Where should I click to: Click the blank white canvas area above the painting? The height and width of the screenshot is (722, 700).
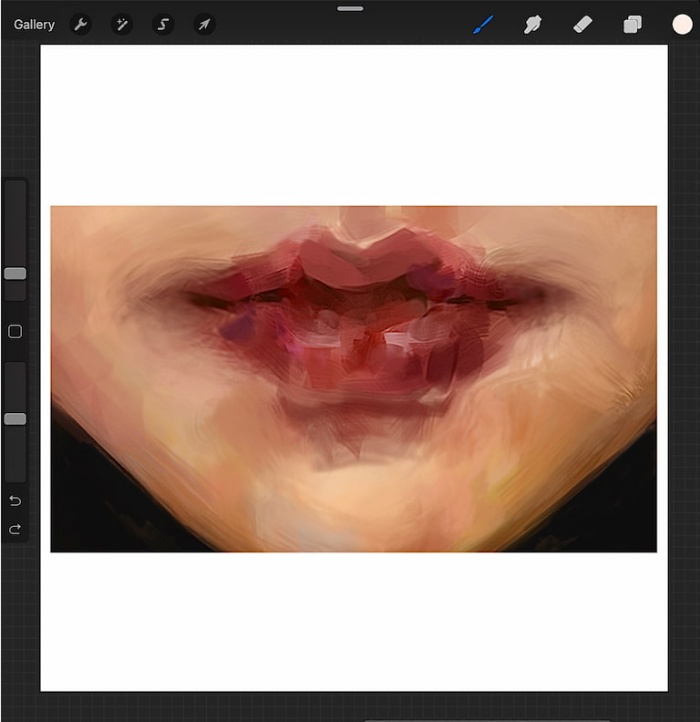[x=354, y=125]
